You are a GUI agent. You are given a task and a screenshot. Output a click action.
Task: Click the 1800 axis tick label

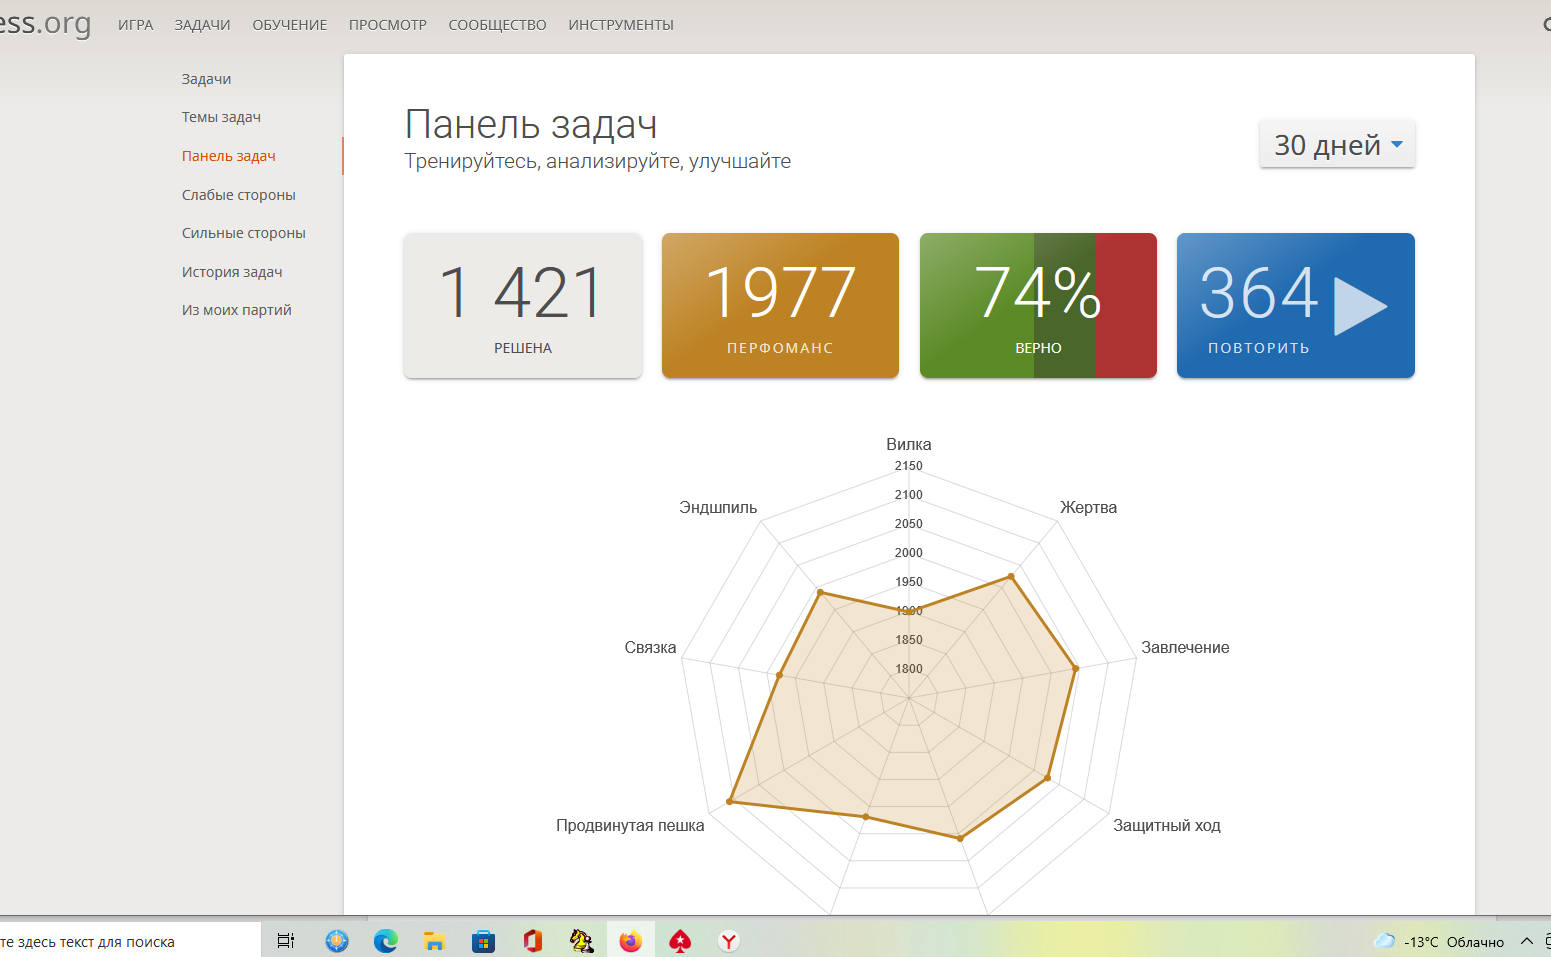pos(909,669)
